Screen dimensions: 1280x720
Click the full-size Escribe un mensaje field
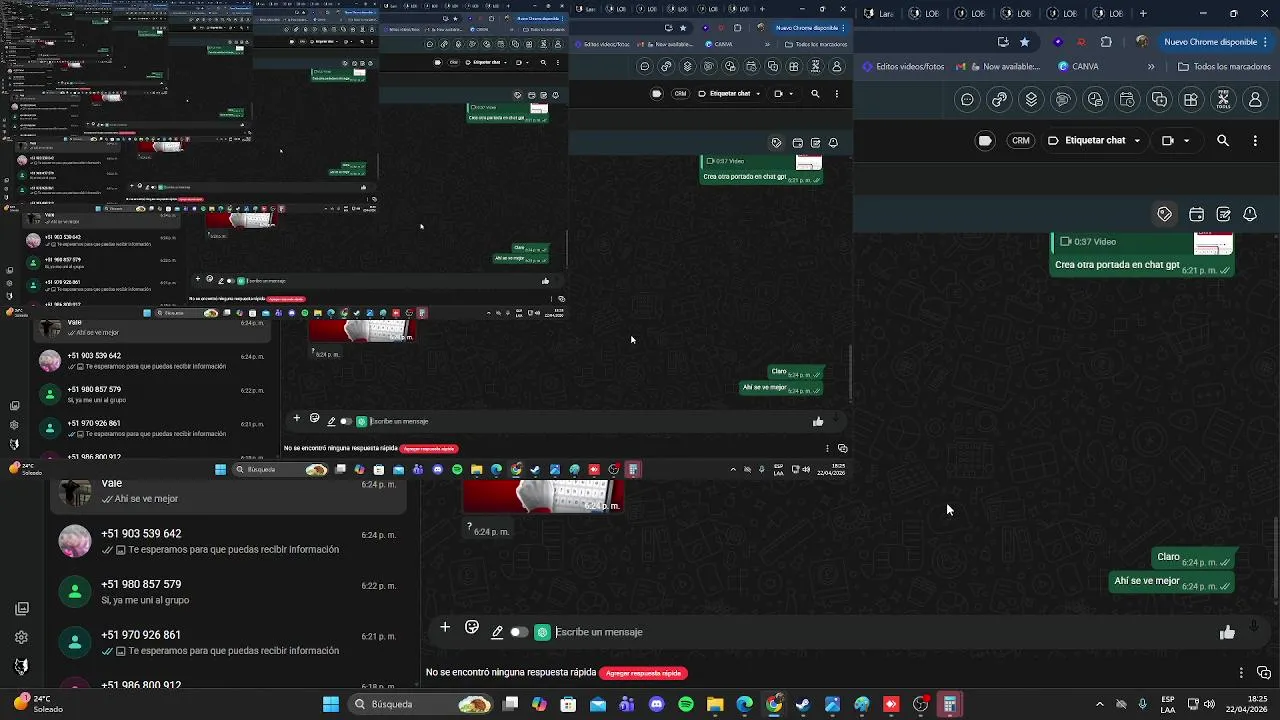click(880, 632)
